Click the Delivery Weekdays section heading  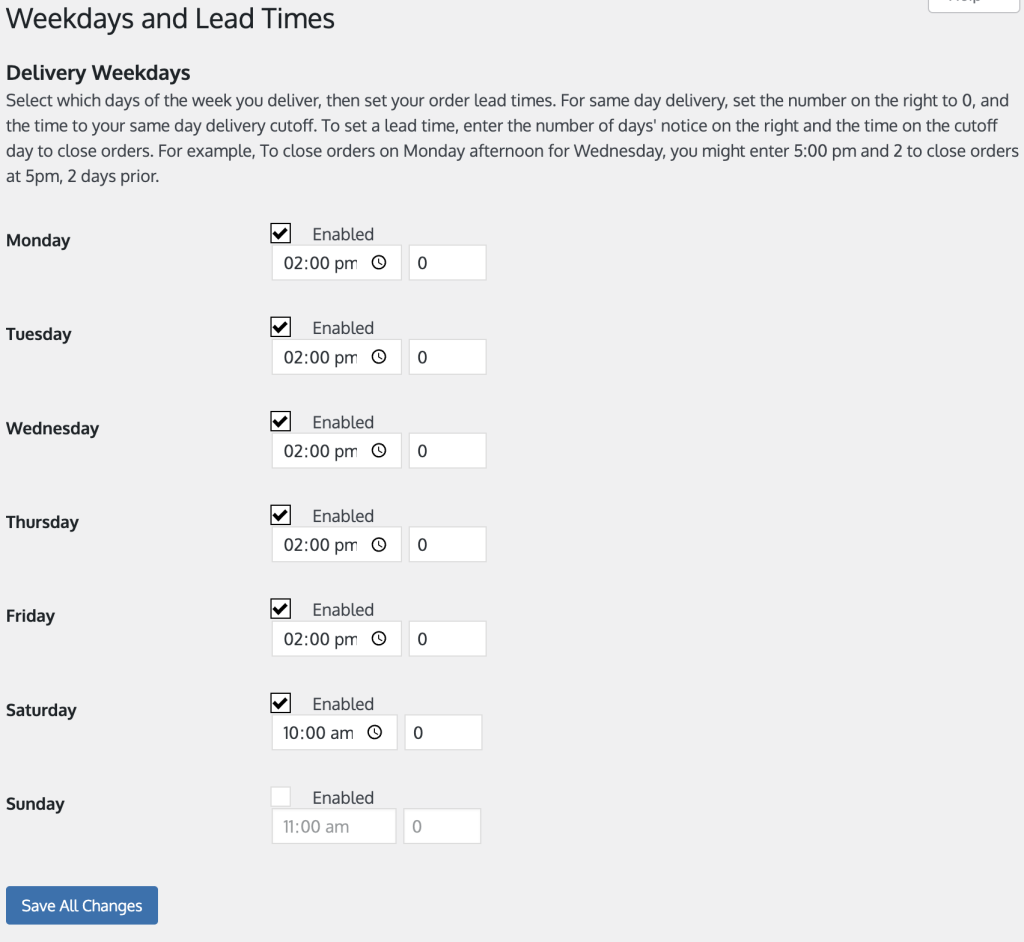[x=98, y=73]
